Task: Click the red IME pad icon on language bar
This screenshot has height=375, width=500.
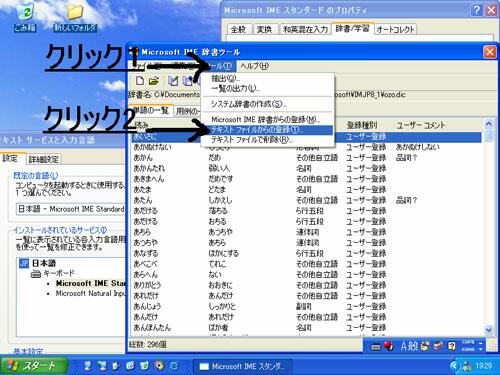Action: tap(389, 346)
